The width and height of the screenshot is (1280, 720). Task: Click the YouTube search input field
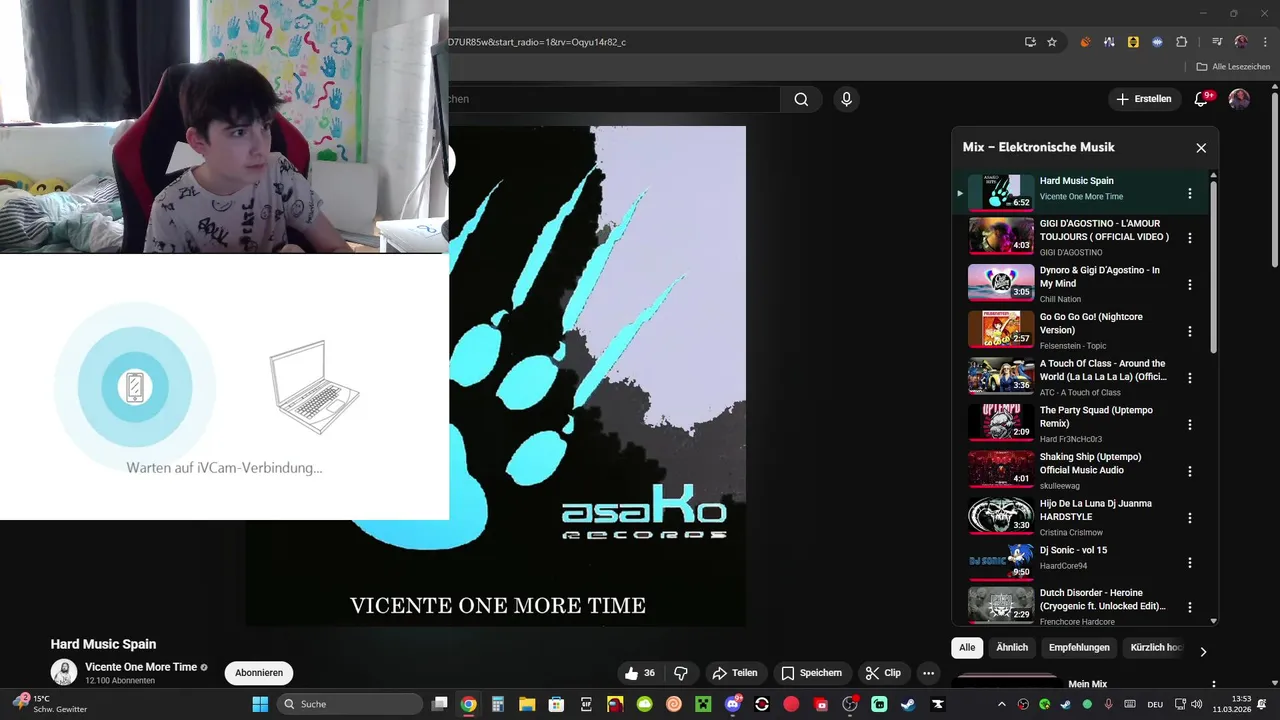(x=614, y=99)
